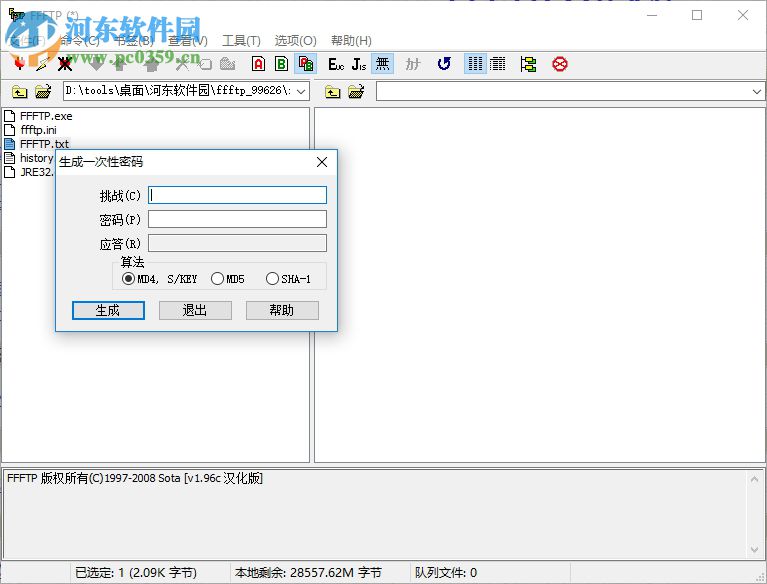Open local change-folder icon
Image resolution: width=767 pixels, height=584 pixels.
coord(43,91)
